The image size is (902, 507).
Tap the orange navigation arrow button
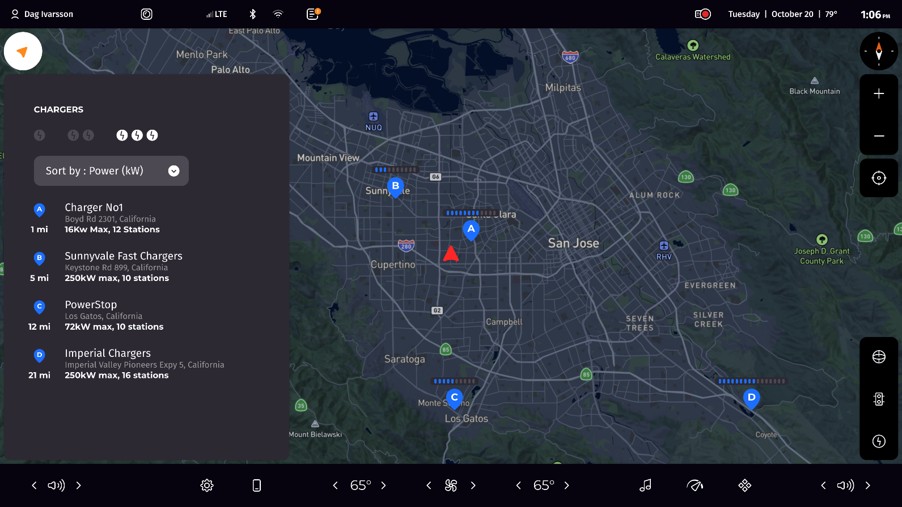click(23, 52)
